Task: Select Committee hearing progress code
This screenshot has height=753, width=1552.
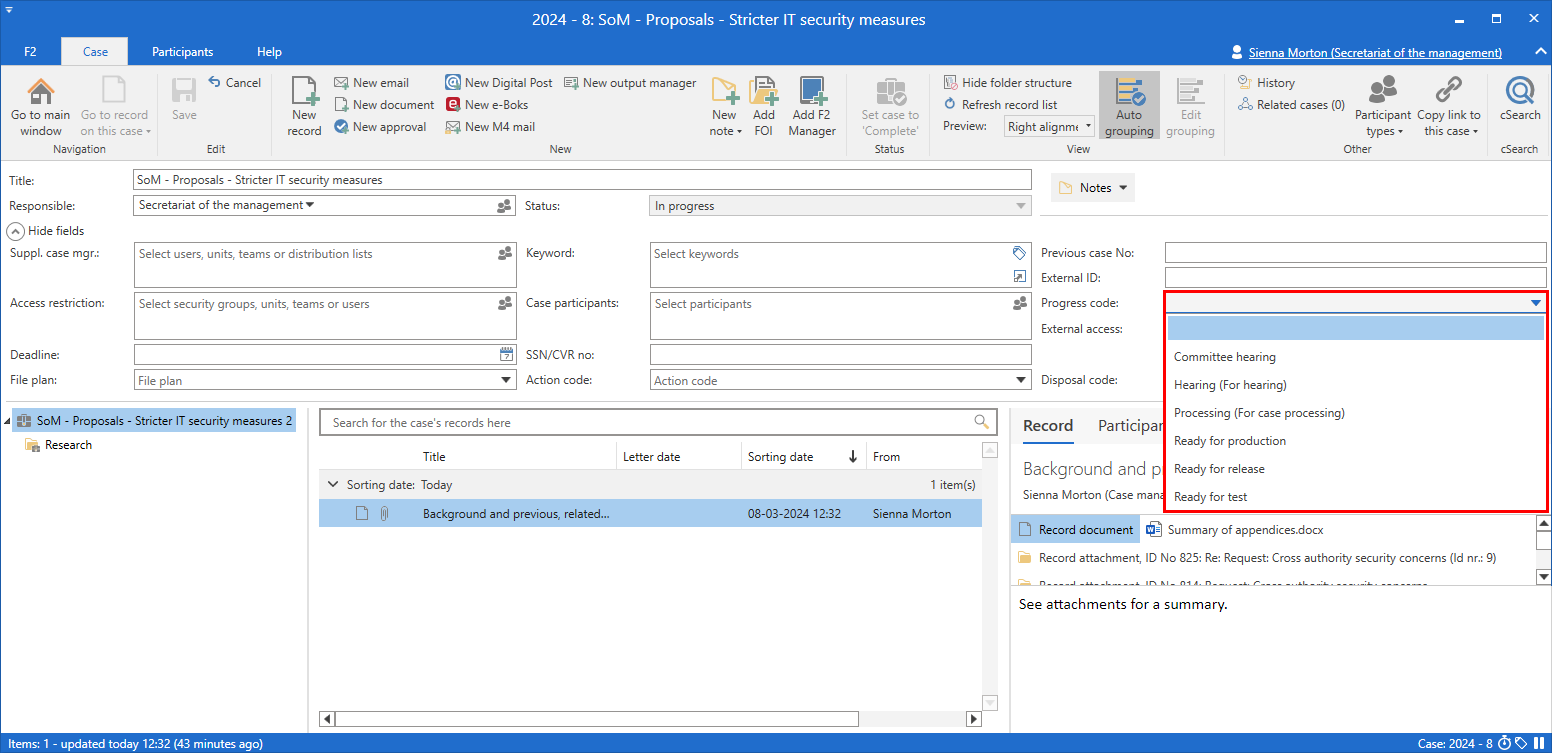Action: point(1356,357)
